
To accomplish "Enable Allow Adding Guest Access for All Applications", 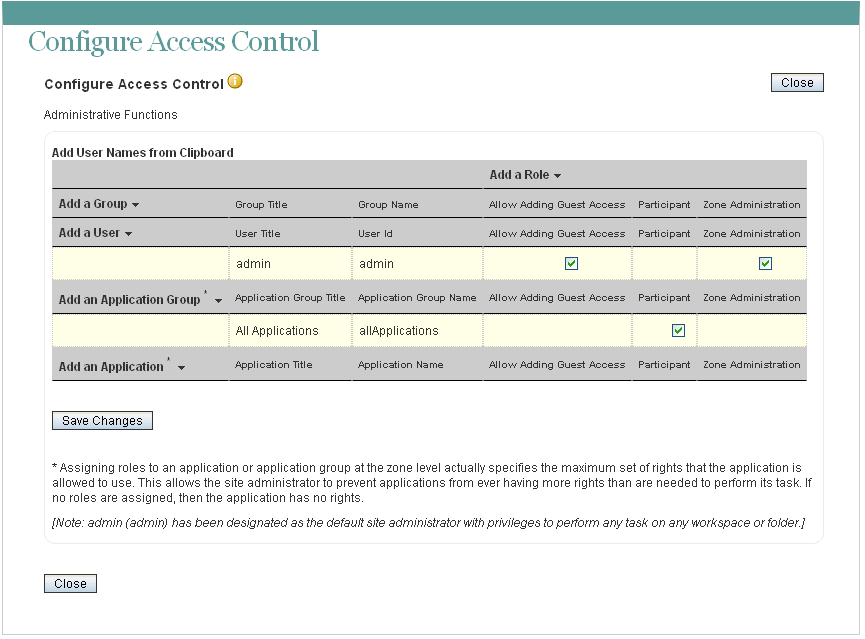I will click(x=556, y=331).
